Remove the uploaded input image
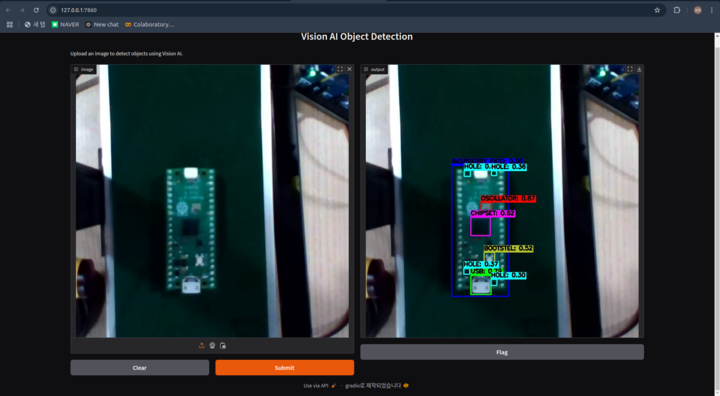 pyautogui.click(x=349, y=69)
